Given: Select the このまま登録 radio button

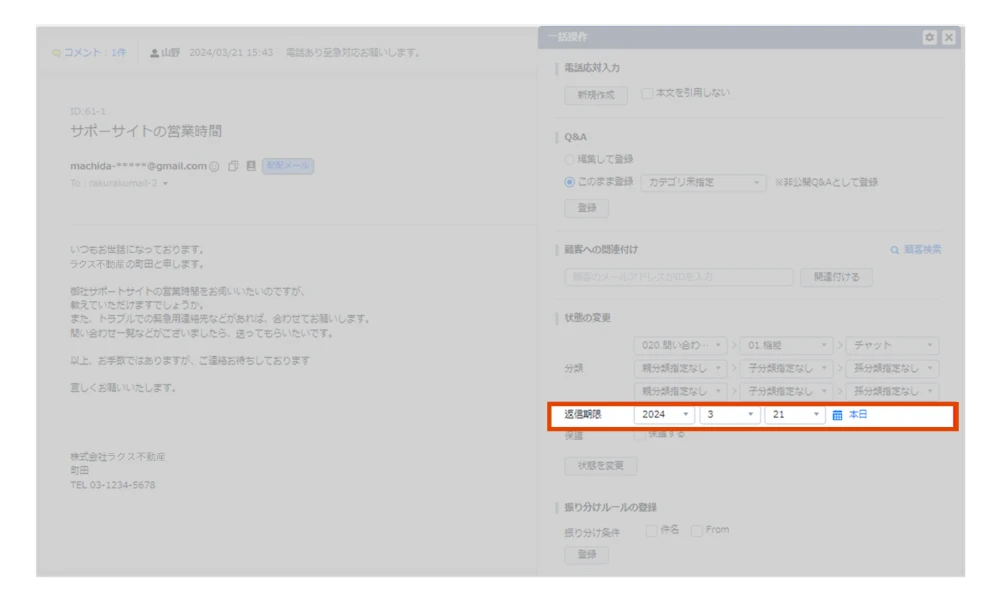Looking at the screenshot, I should 570,182.
